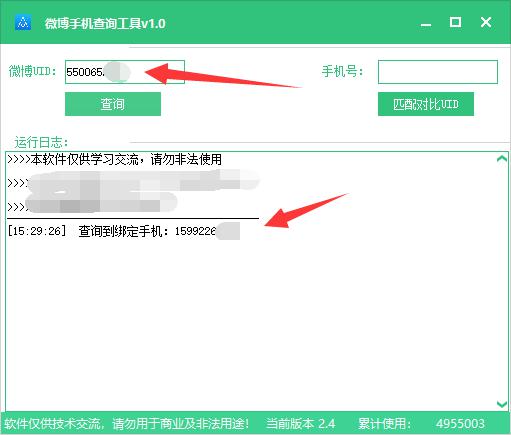The width and height of the screenshot is (511, 435).
Task: Click the 微博UID label
Action: pyautogui.click(x=33, y=71)
